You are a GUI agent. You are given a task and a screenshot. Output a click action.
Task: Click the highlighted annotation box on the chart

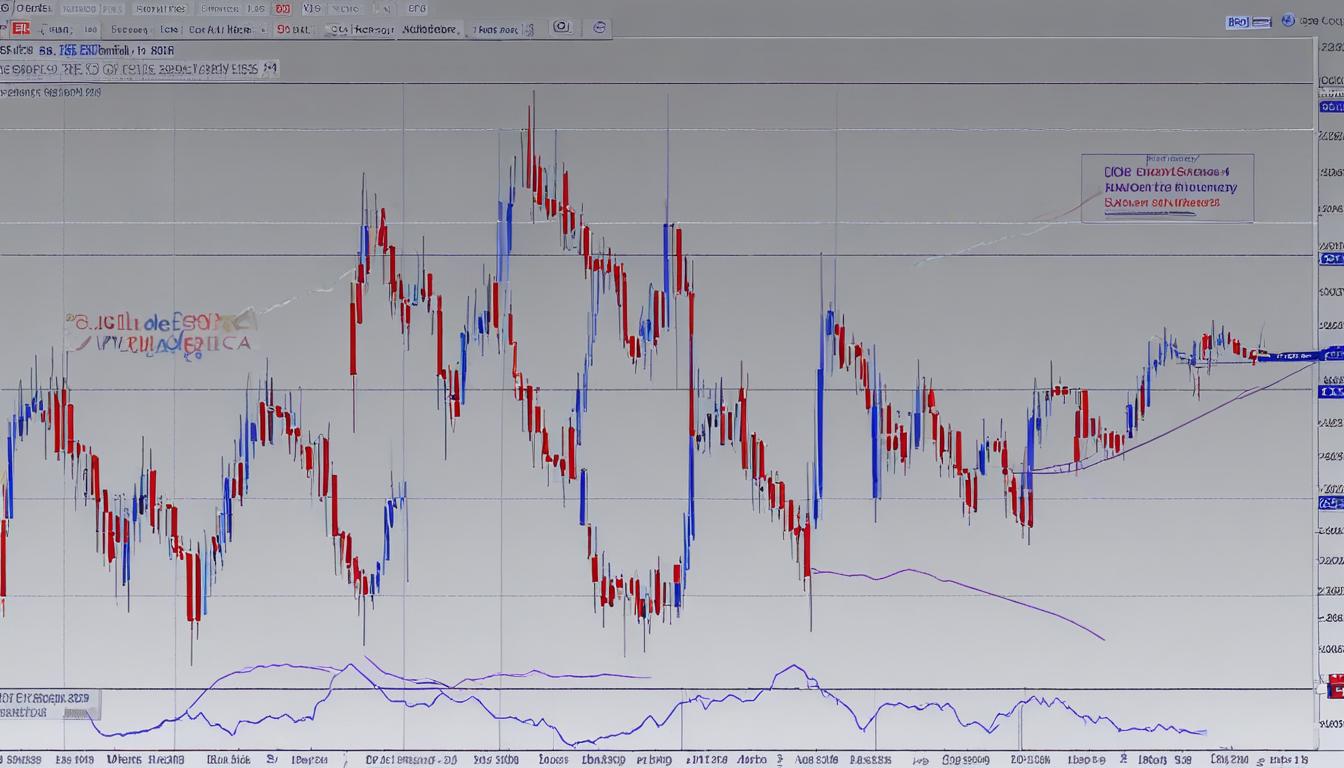pos(1167,188)
